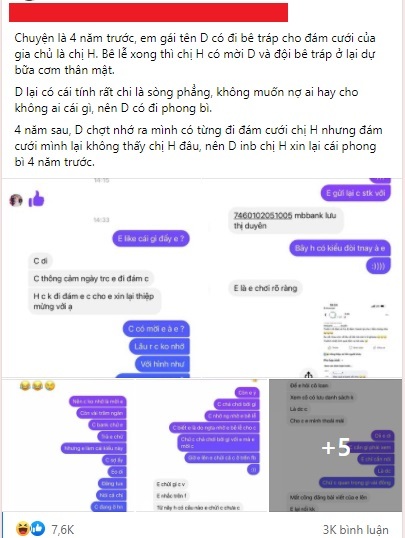
Task: Open the 7,6K reactions count
Action: pyautogui.click(x=62, y=529)
